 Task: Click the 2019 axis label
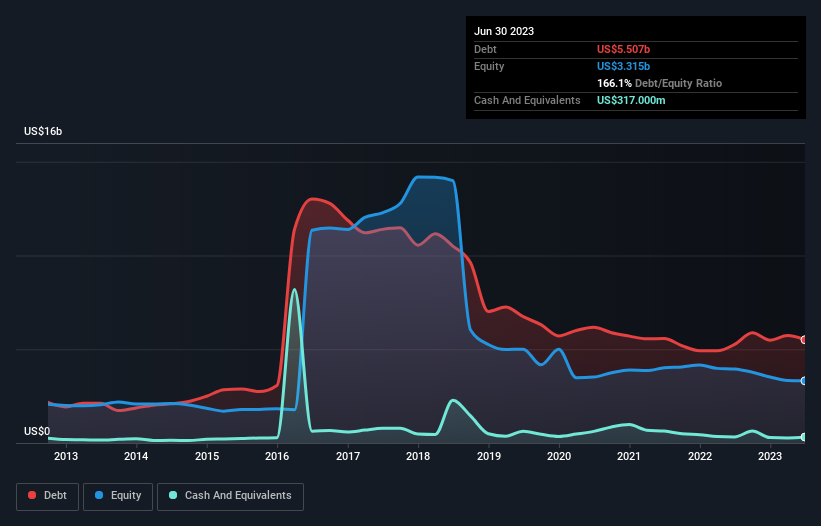click(489, 456)
